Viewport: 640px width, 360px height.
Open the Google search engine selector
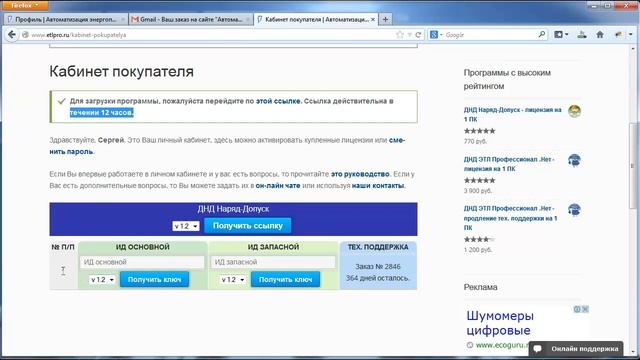click(436, 35)
